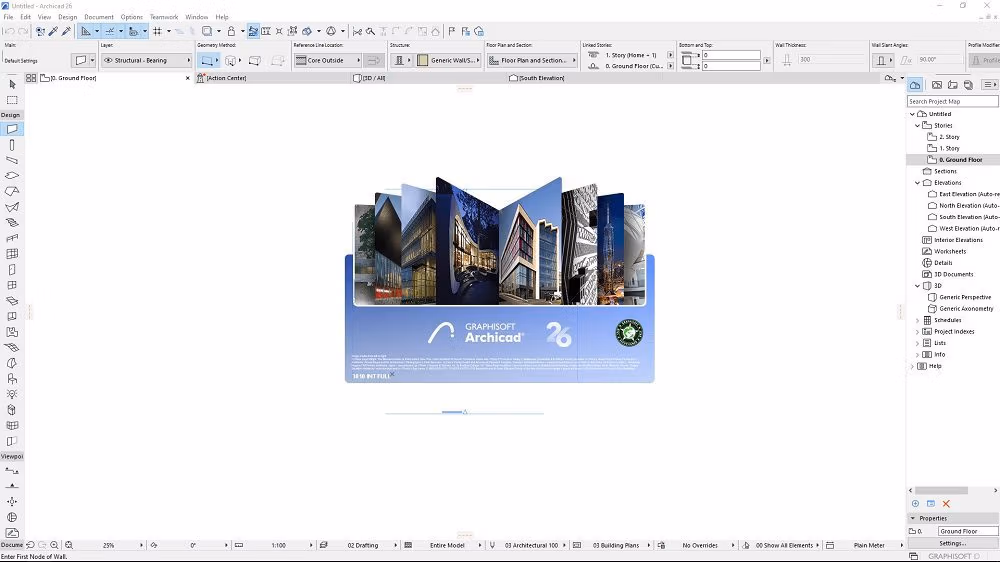Open Floor Plan and Section dropdown
This screenshot has width=1000, height=562.
532,61
